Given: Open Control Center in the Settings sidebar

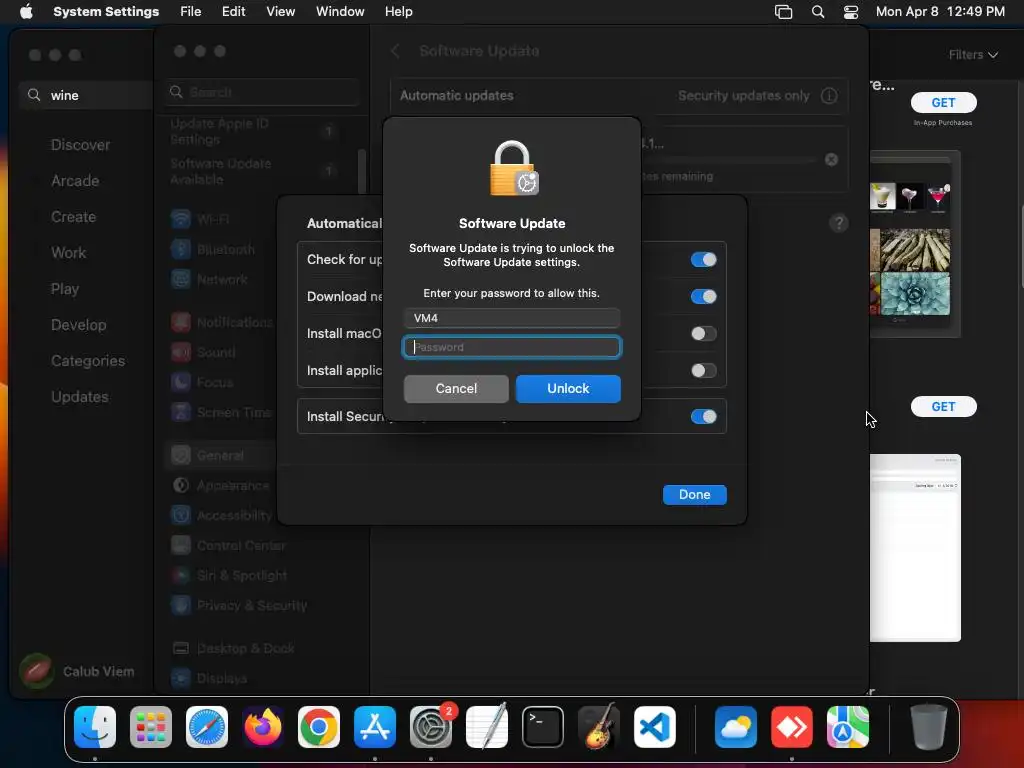Looking at the screenshot, I should pyautogui.click(x=228, y=545).
